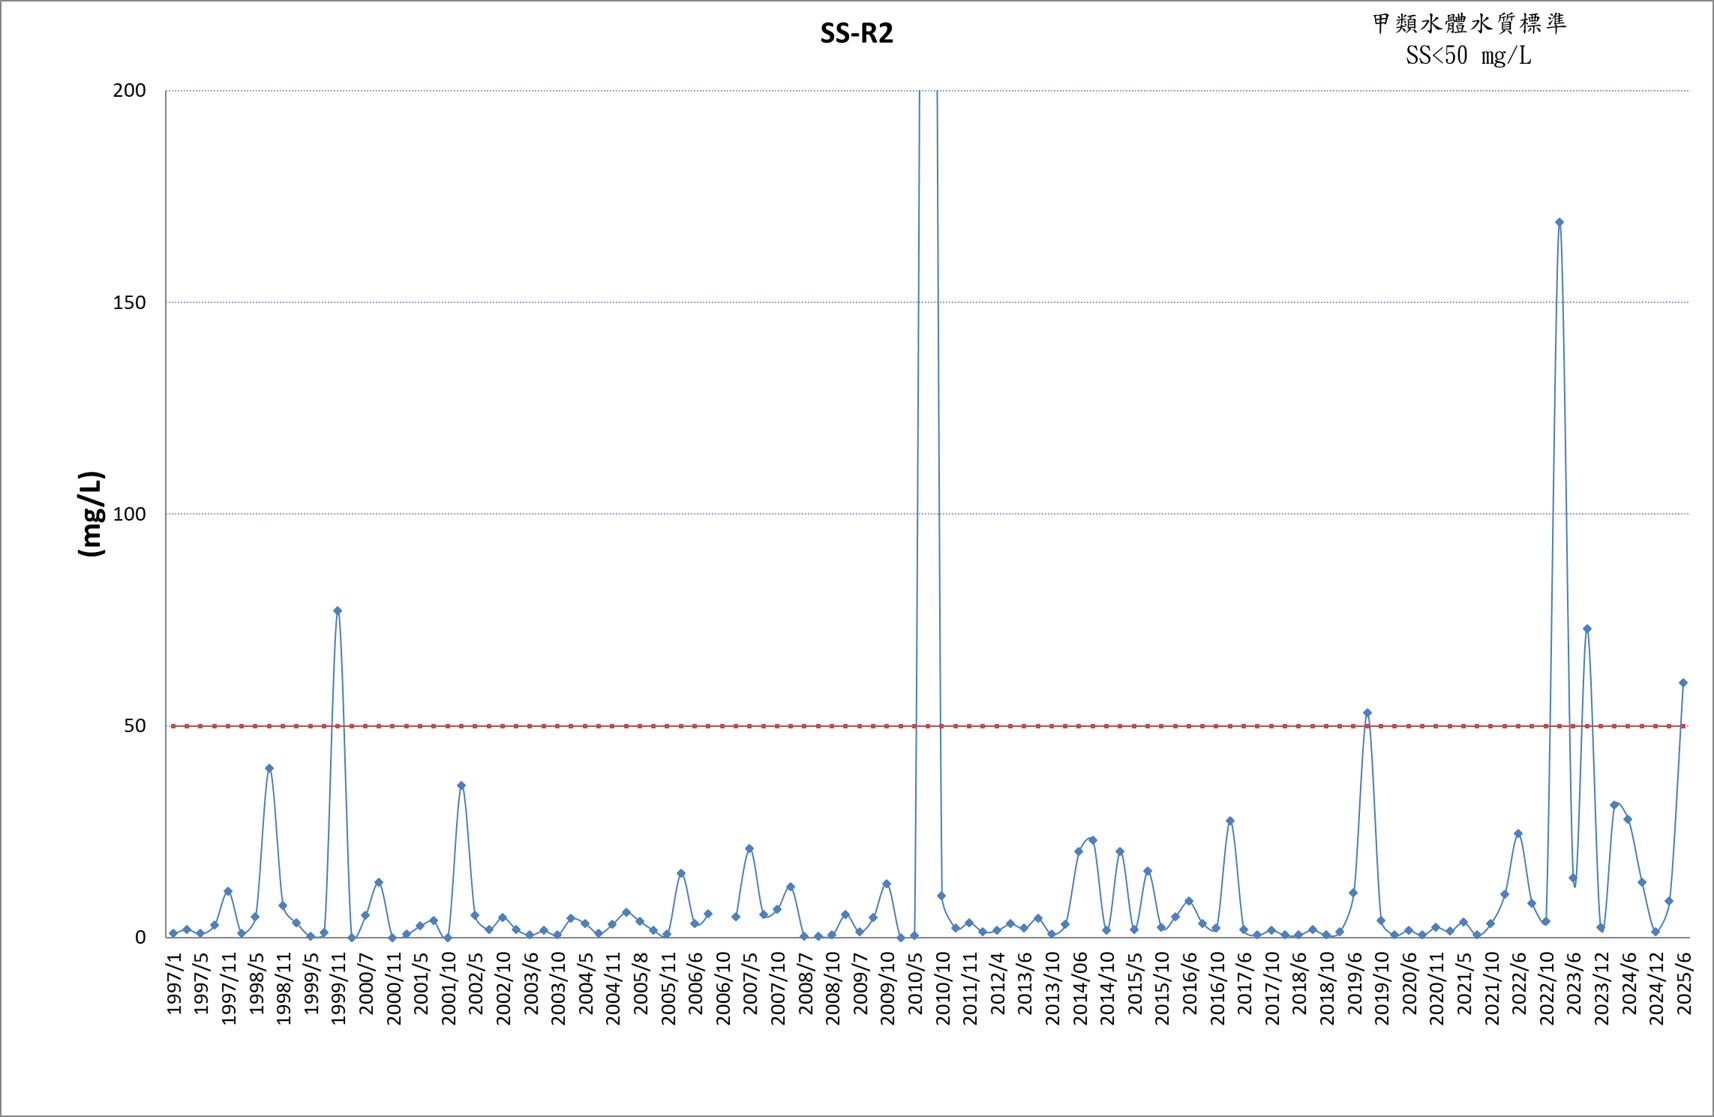Click the 1999/11 peak marker near 77
1714x1117 pixels.
coord(337,611)
